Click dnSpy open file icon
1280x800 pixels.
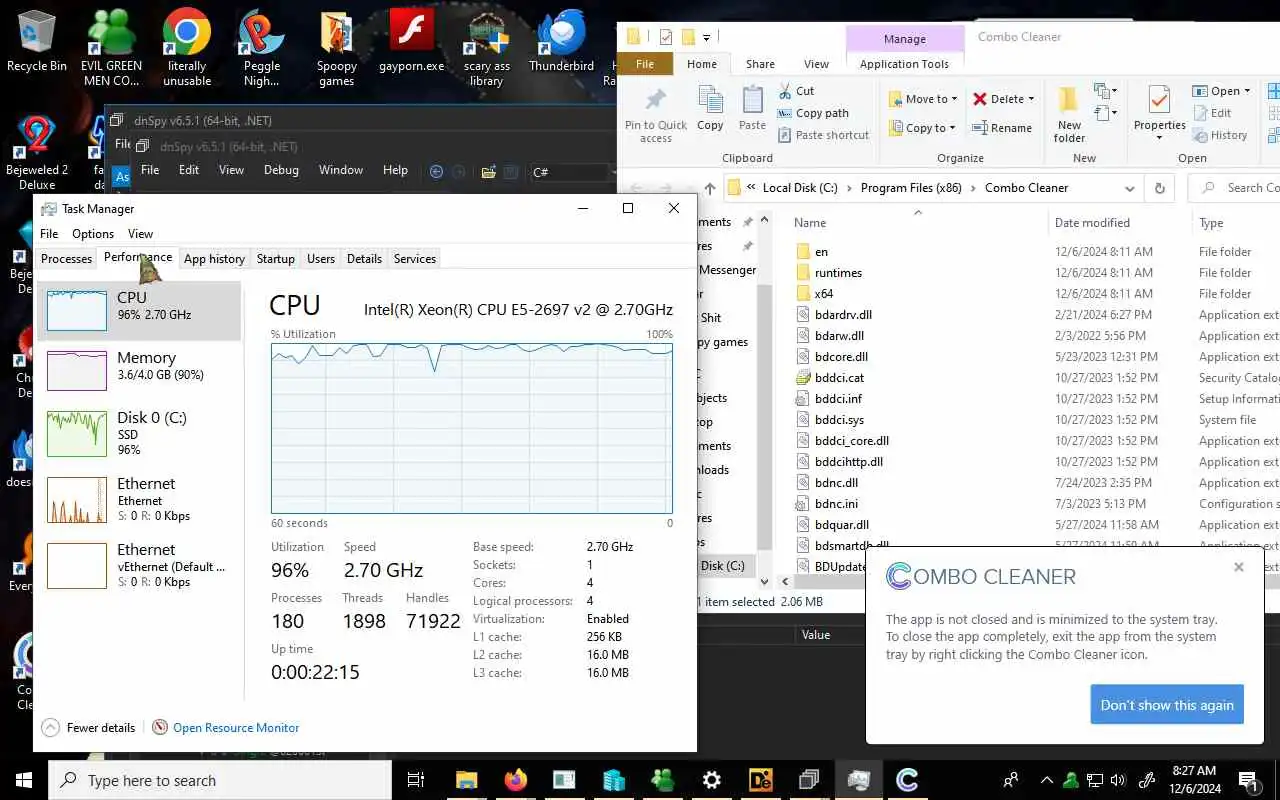tap(488, 171)
